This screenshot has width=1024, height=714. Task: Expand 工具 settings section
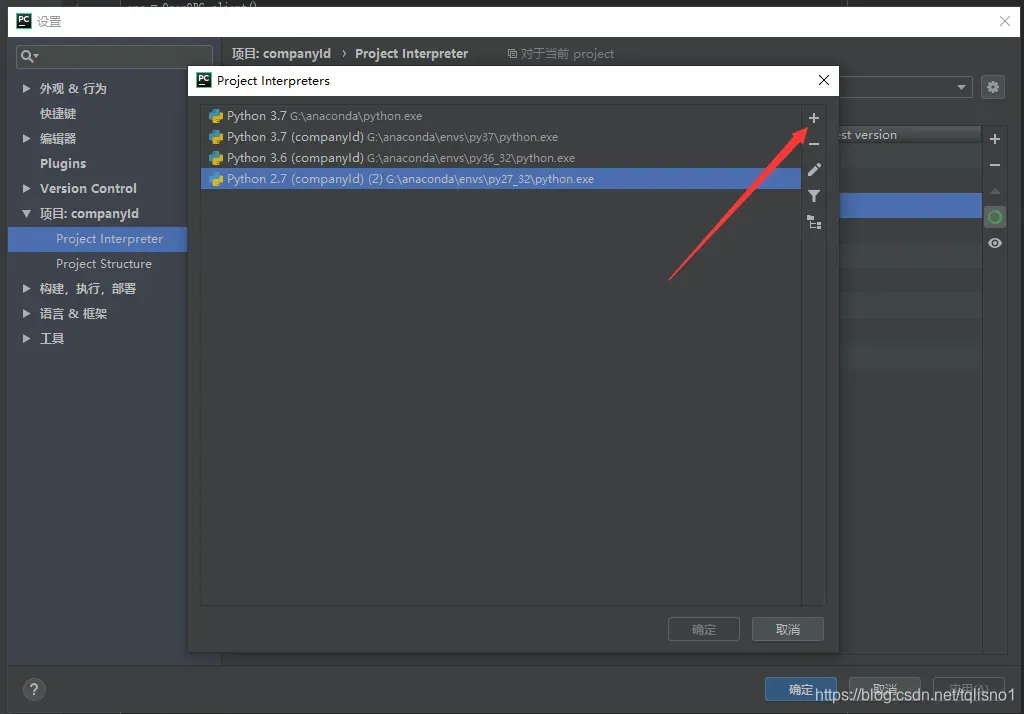click(26, 338)
